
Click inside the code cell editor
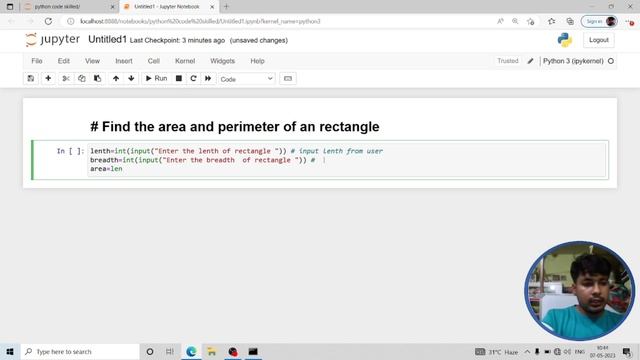pyautogui.click(x=348, y=160)
